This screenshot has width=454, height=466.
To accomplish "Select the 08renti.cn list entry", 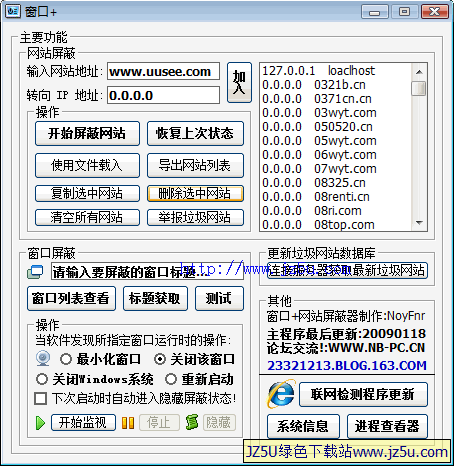I will [335, 197].
